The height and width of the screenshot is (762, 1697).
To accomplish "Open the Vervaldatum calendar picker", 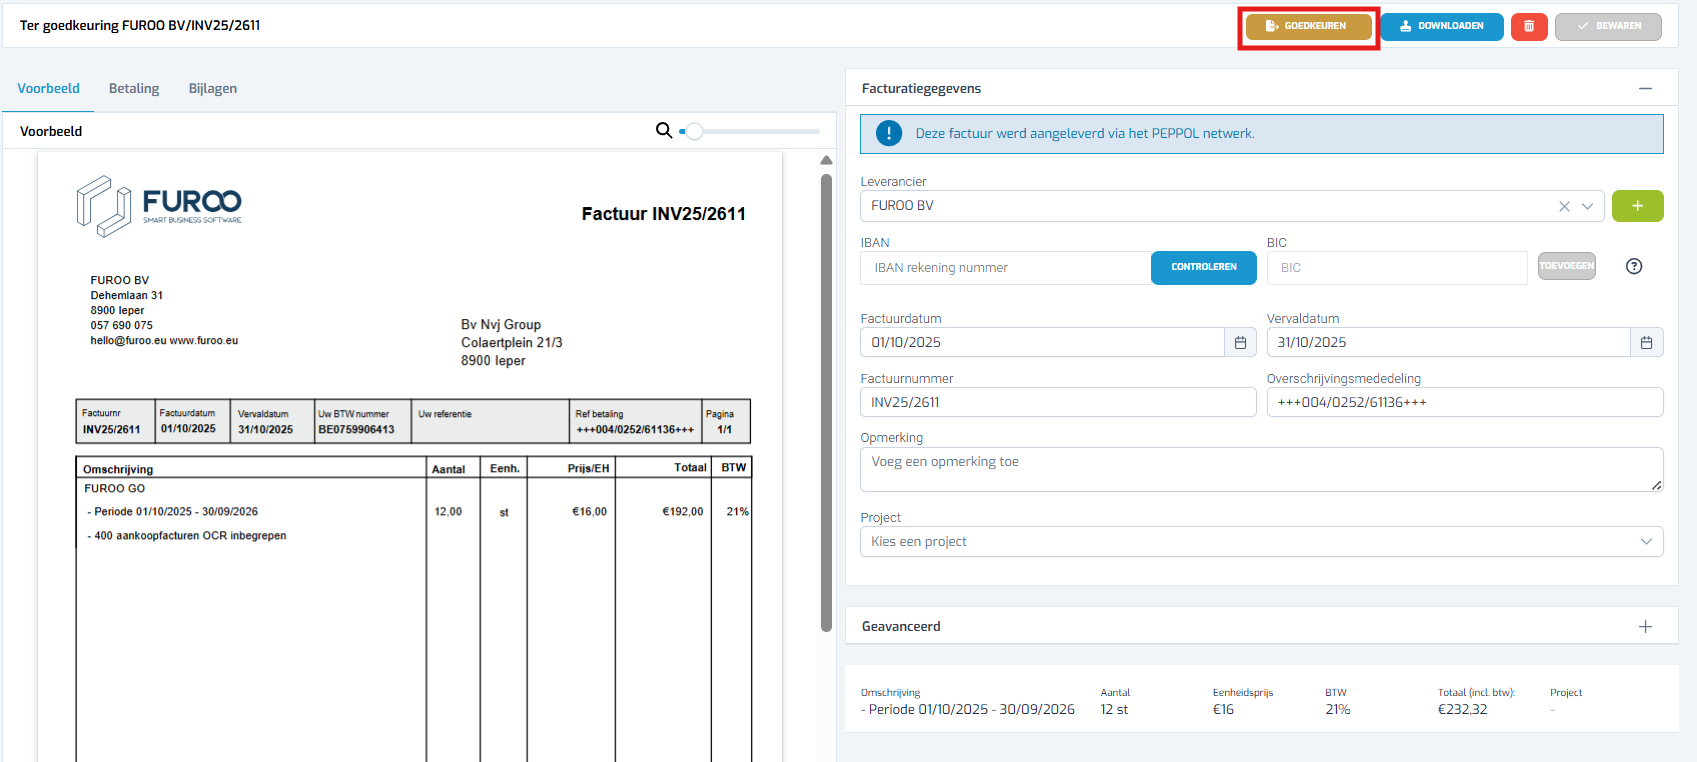I will (x=1646, y=342).
